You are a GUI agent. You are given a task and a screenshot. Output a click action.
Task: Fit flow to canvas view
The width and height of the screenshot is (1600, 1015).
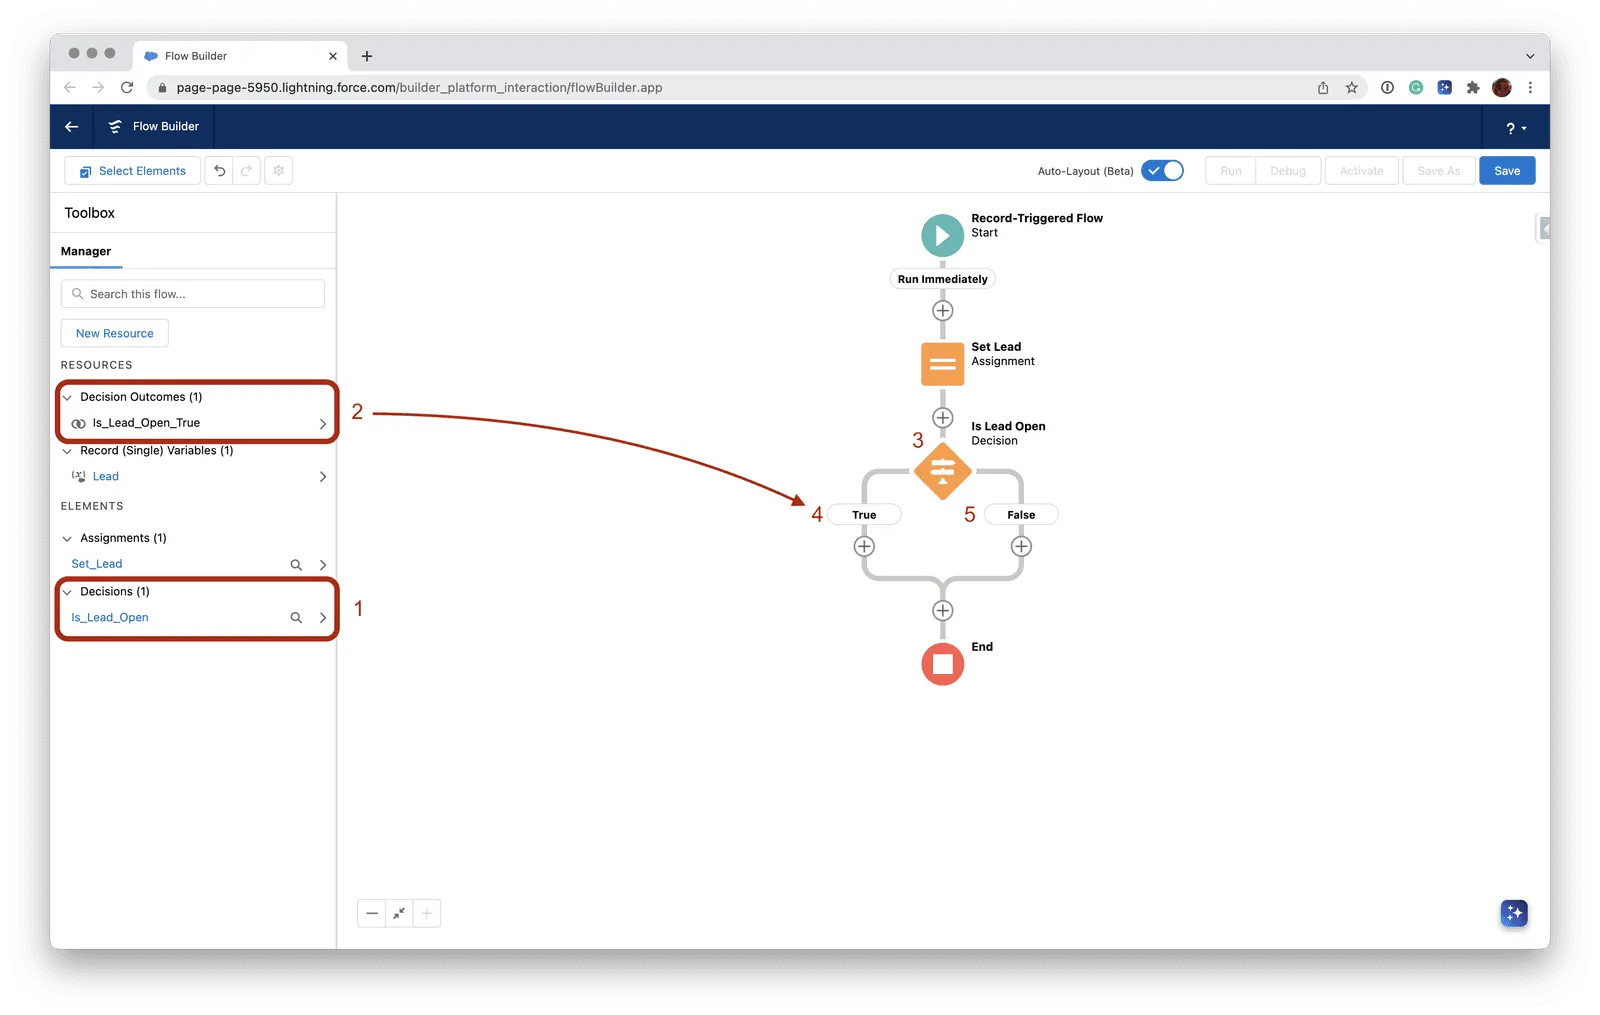point(399,913)
